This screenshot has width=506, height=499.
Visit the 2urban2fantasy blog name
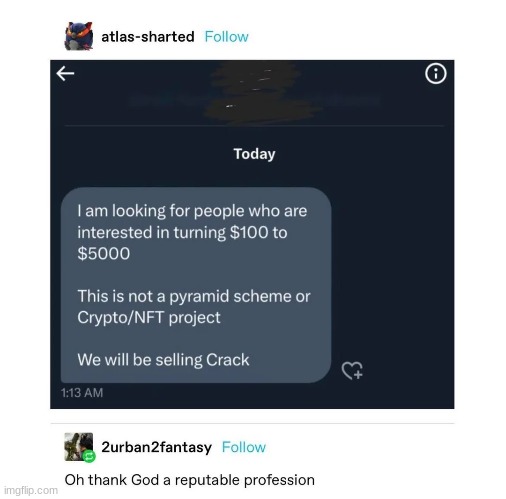point(156,447)
